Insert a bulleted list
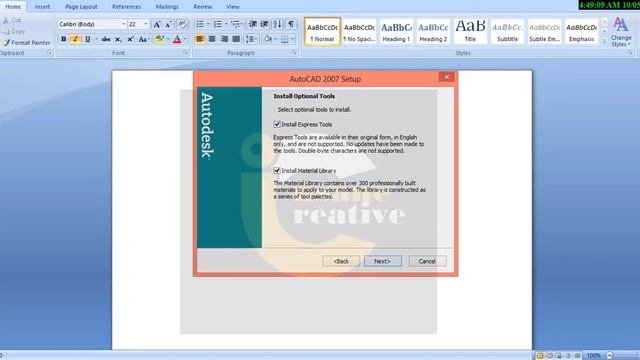Image resolution: width=640 pixels, height=360 pixels. (x=200, y=24)
